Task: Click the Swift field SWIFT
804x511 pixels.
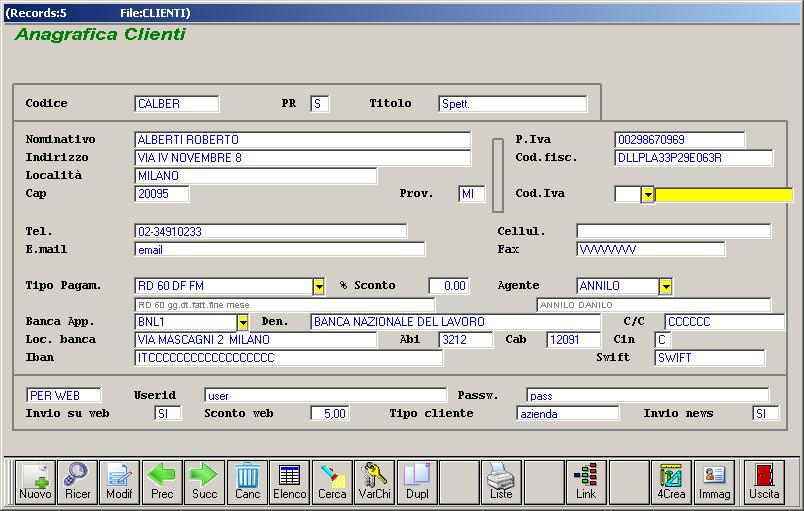Action: (710, 357)
